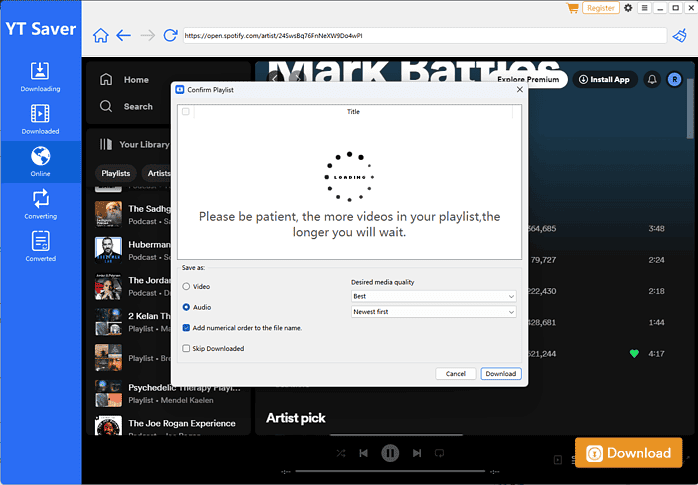Click the Download button in the dialog
The image size is (698, 485).
[x=500, y=373]
